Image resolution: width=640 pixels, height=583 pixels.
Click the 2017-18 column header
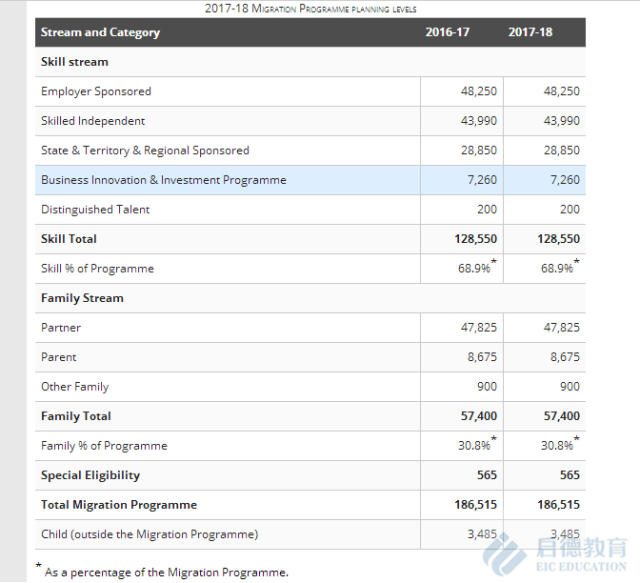(x=530, y=32)
